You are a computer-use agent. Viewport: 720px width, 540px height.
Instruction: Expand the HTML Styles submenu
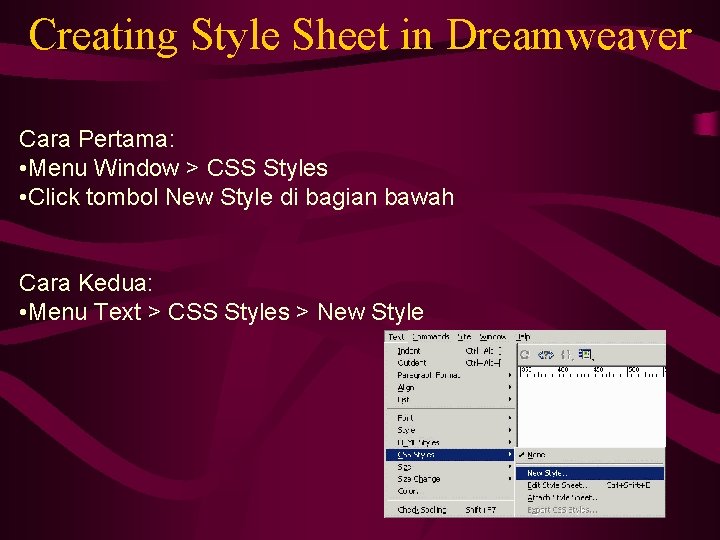click(x=450, y=443)
